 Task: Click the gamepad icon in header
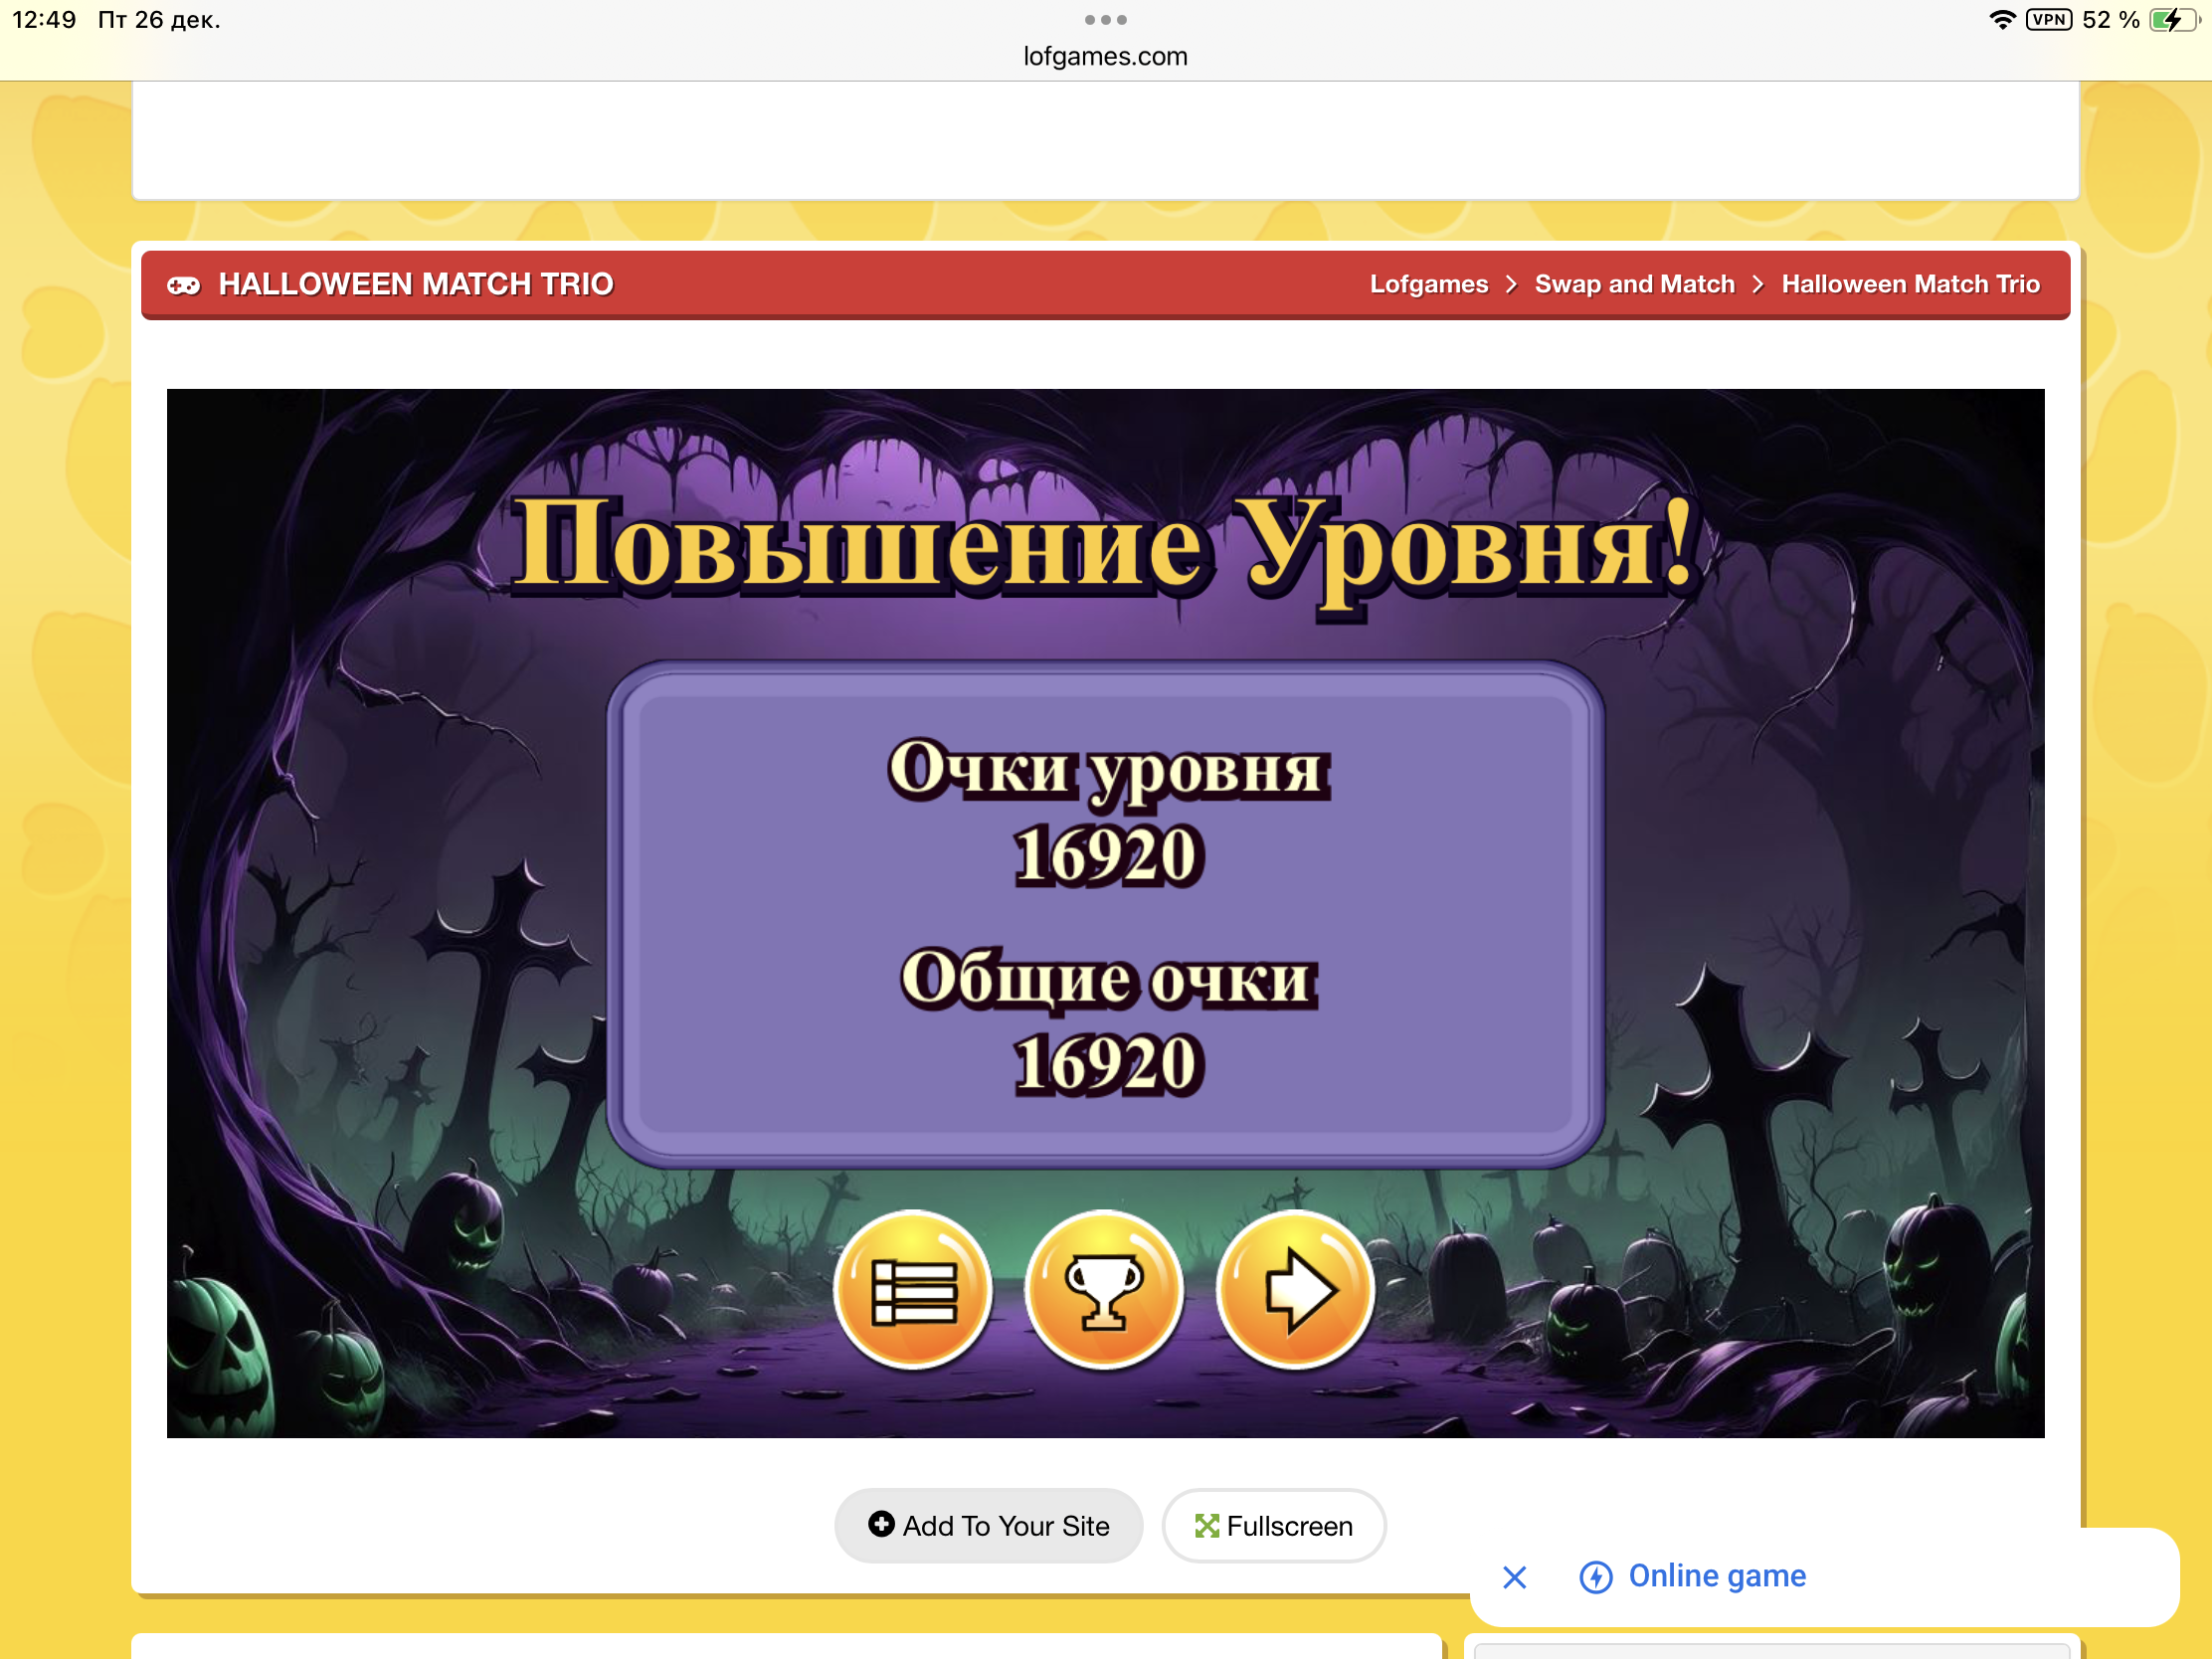click(183, 285)
